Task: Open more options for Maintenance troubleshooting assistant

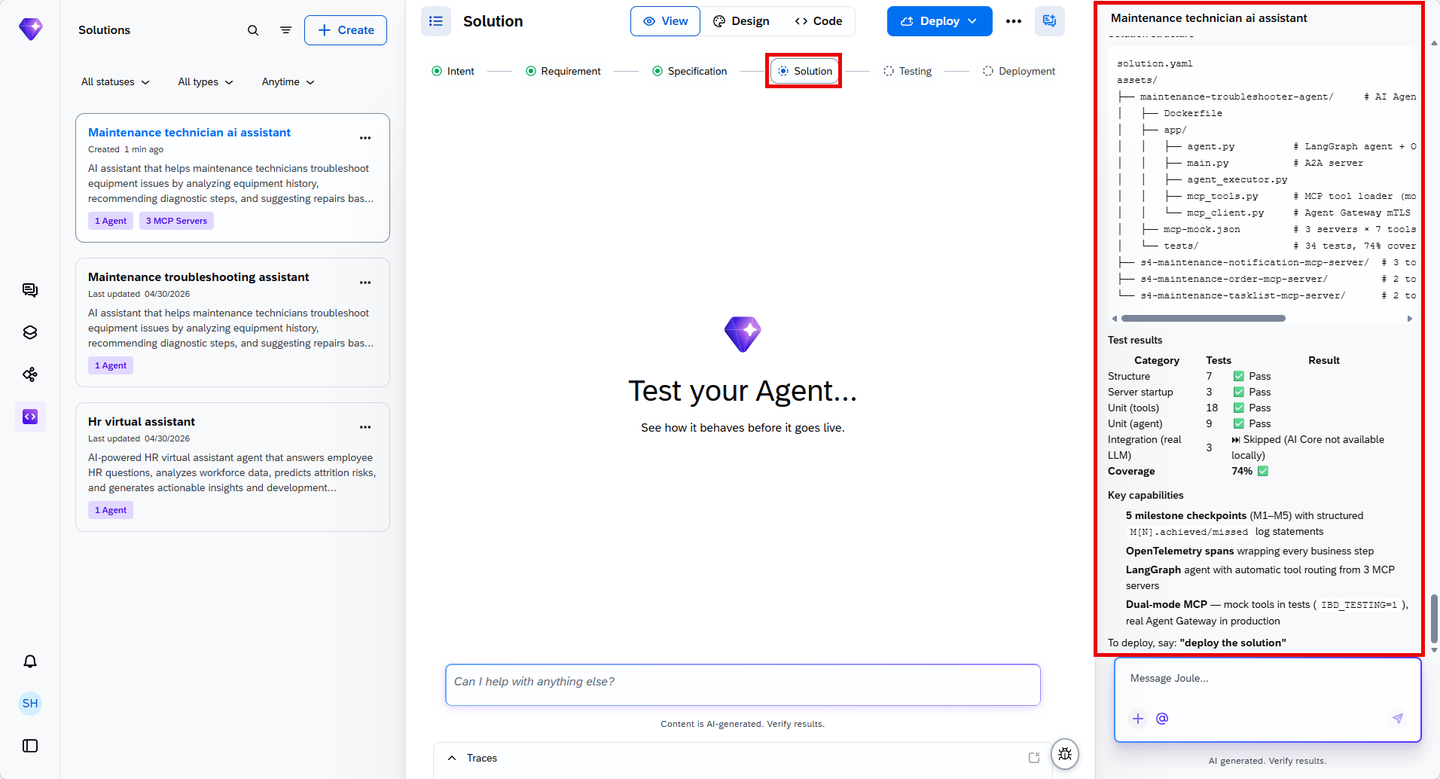Action: 365,283
